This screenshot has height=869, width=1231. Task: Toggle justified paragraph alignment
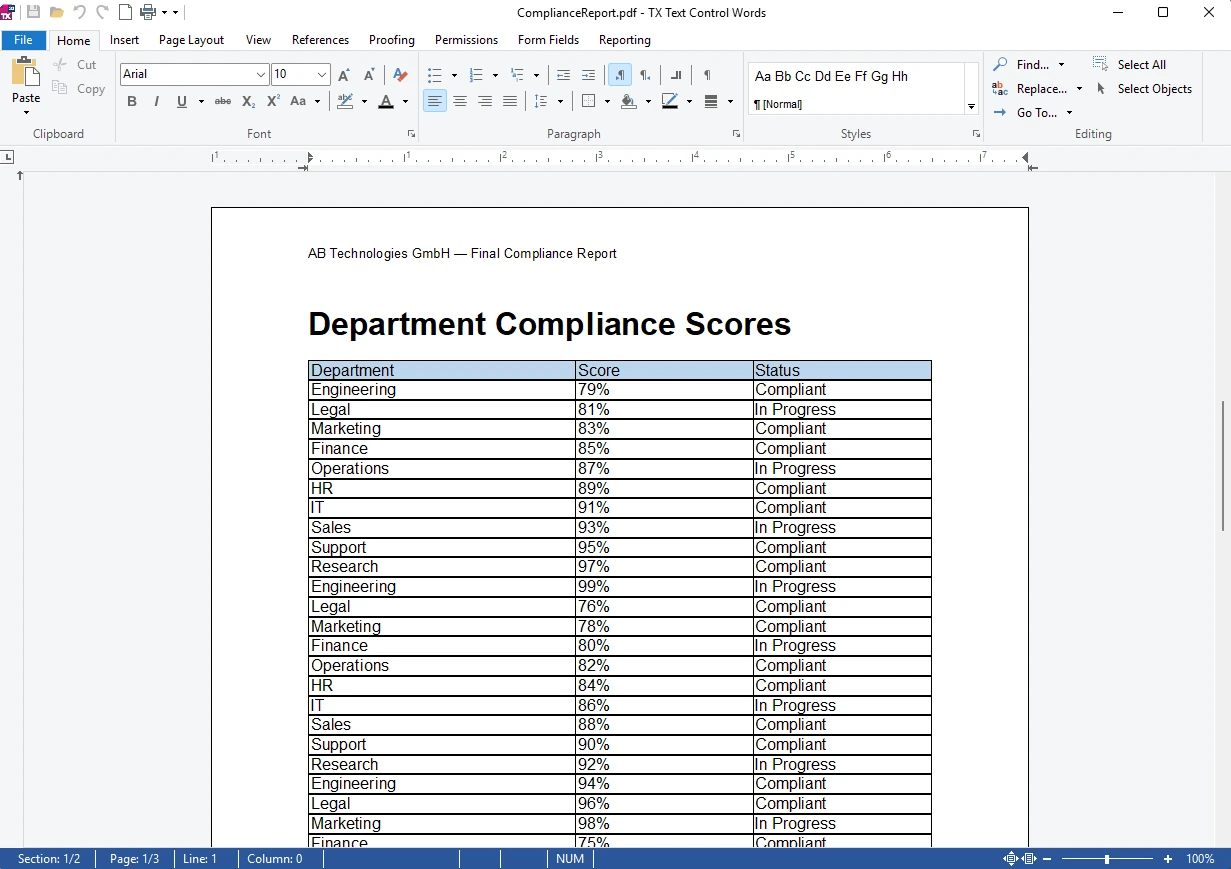[x=509, y=101]
